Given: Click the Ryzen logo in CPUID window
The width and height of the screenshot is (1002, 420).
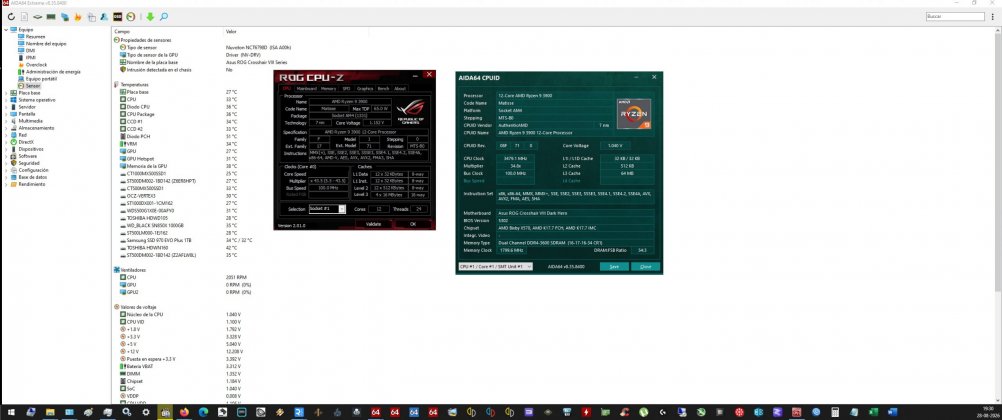Looking at the screenshot, I should 633,112.
